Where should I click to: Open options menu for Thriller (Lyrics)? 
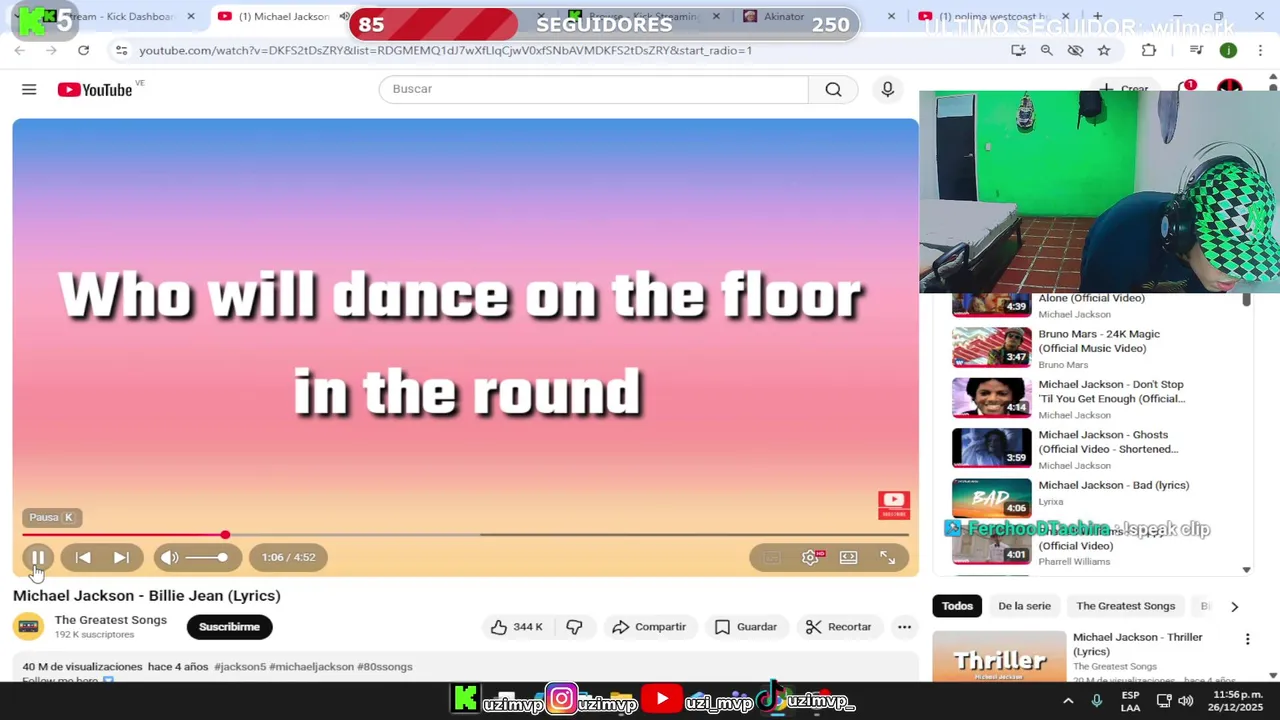click(1247, 639)
